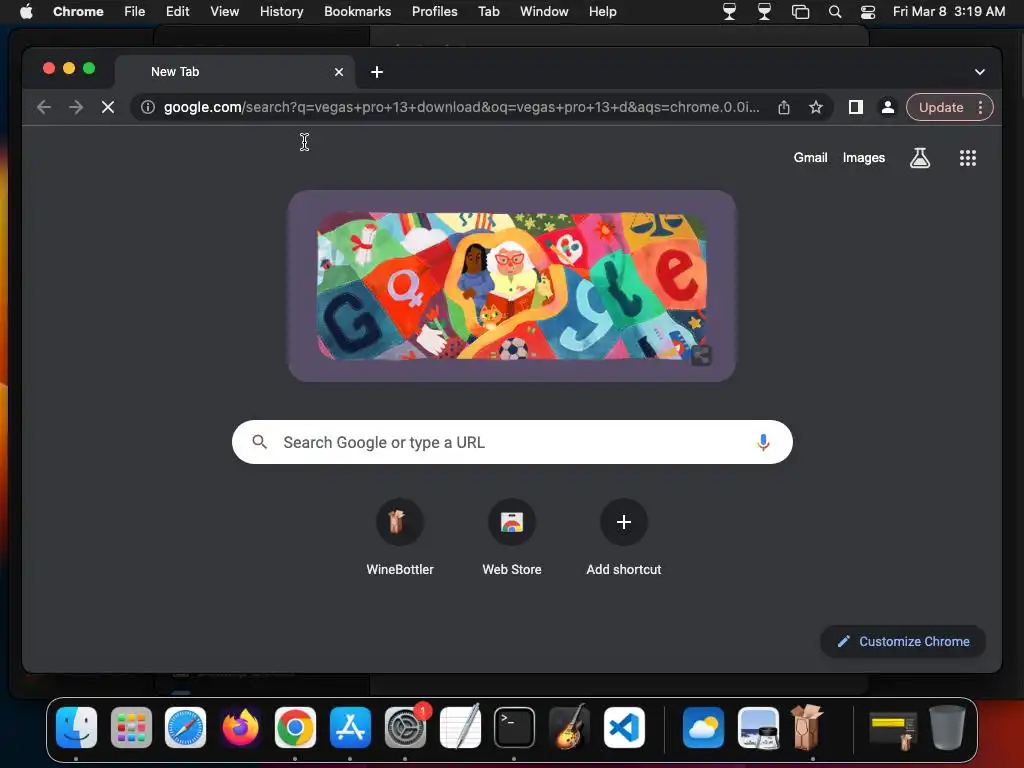Image resolution: width=1024 pixels, height=768 pixels.
Task: Open System Settings from the Dock
Action: (405, 727)
